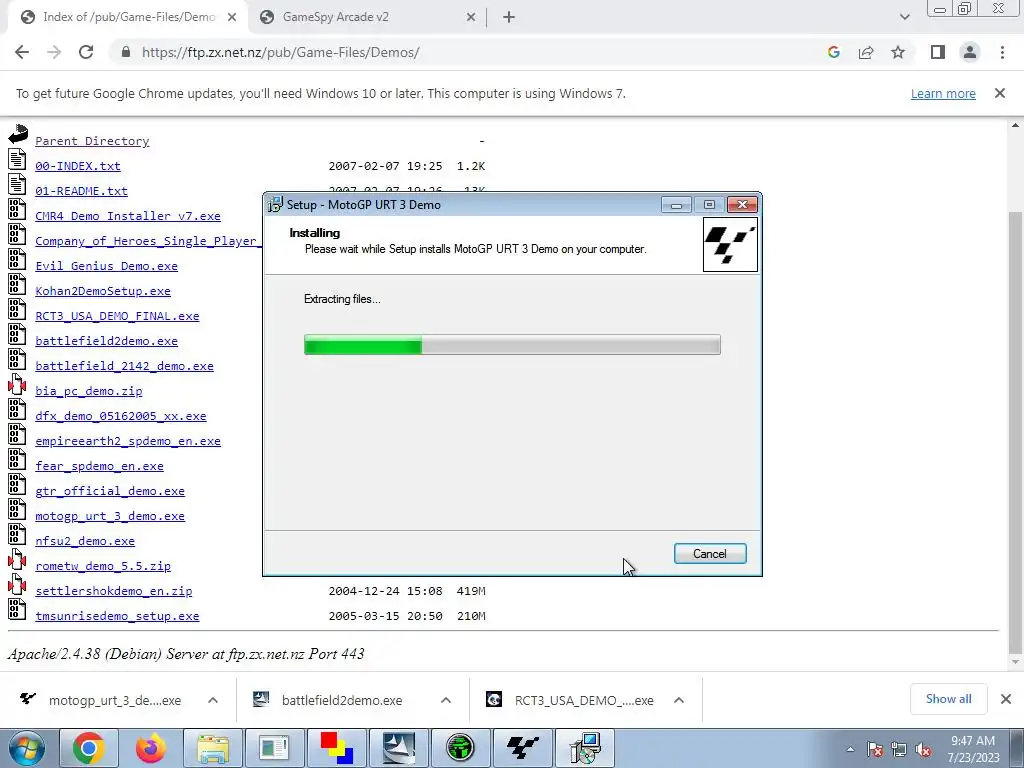Download fear_spdemo_en.exe

[99, 466]
